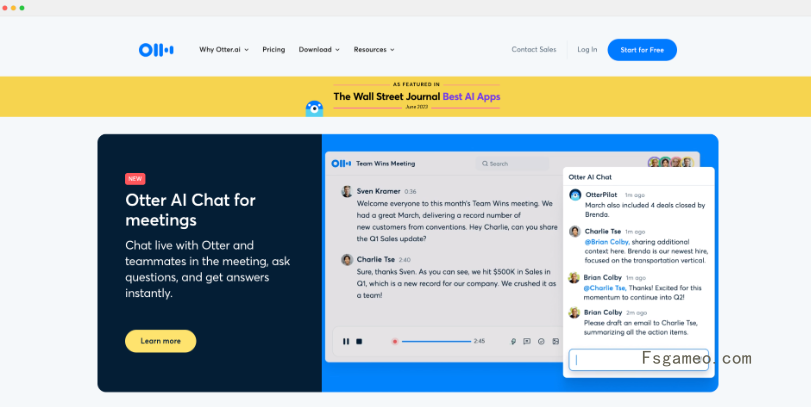Click the @Charlie Tse mention link
The height and width of the screenshot is (407, 811).
[605, 288]
